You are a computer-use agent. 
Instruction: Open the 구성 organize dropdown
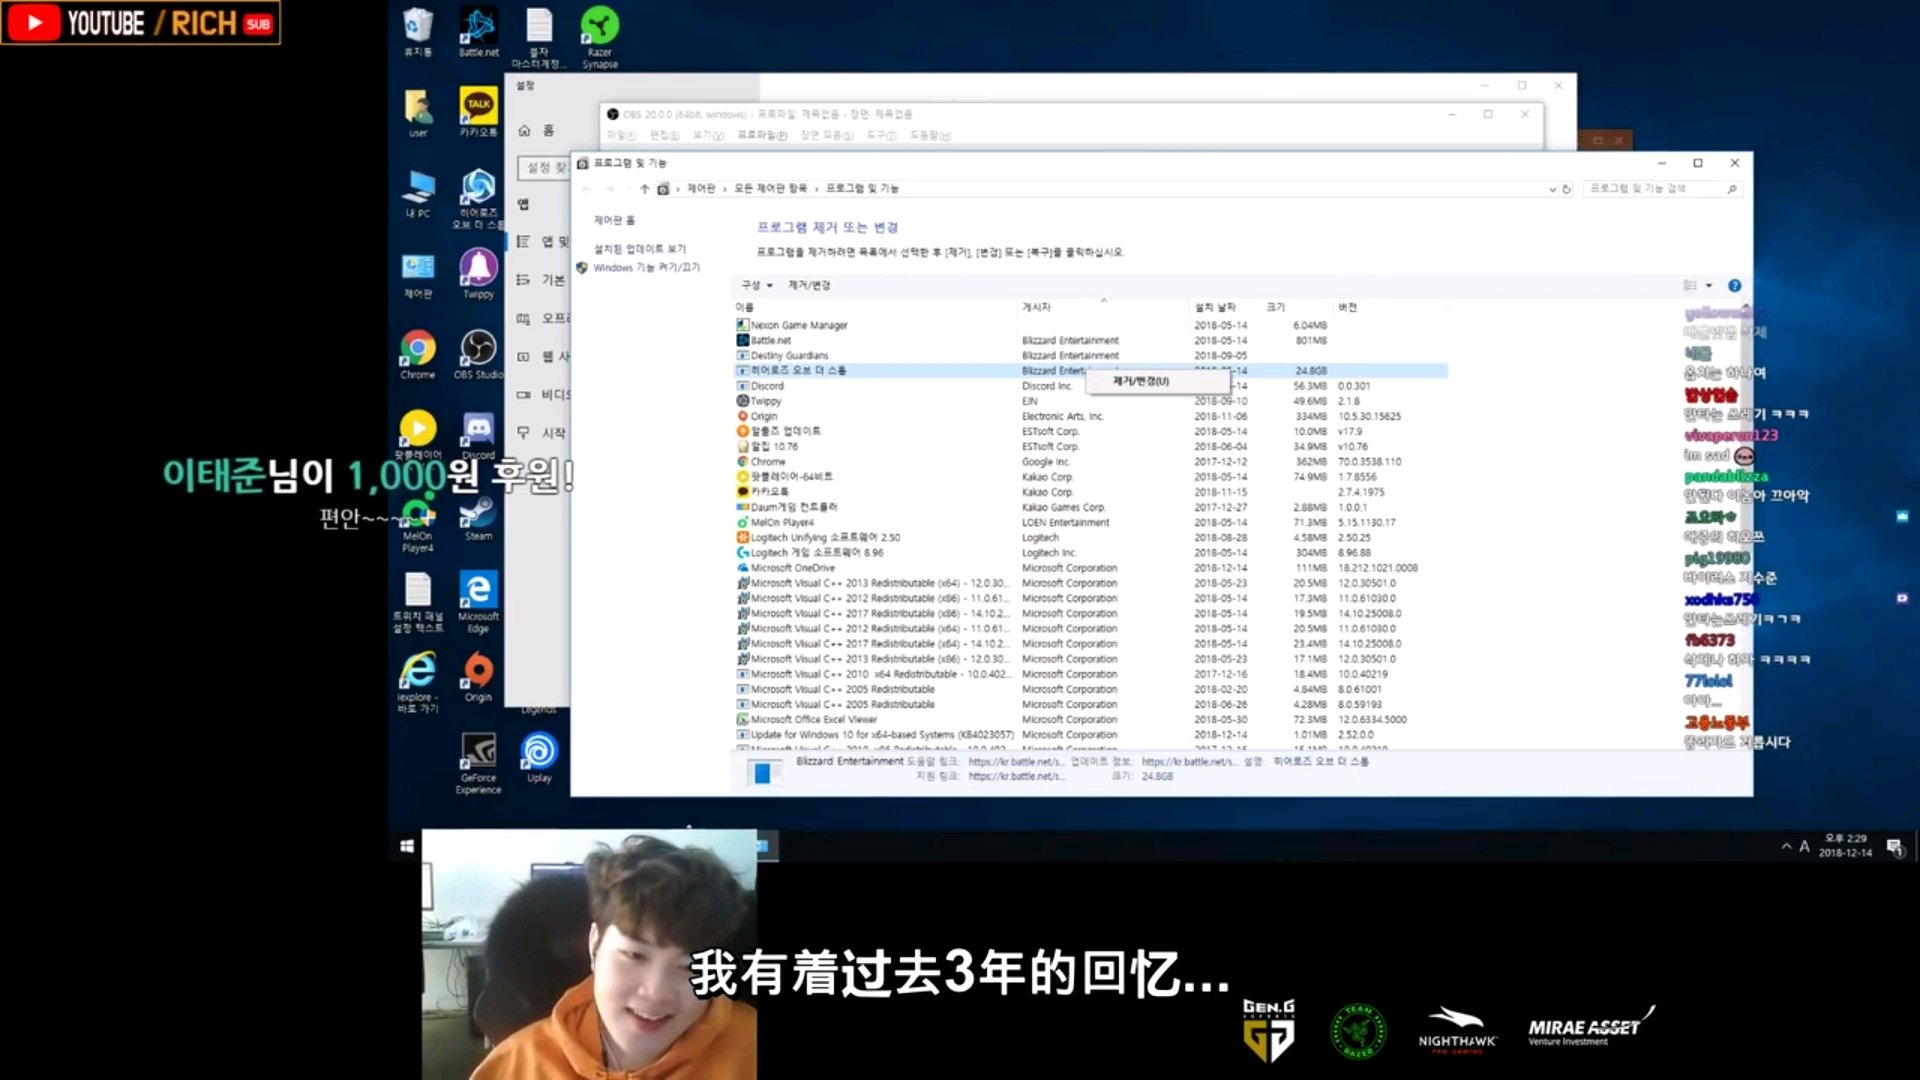(757, 285)
